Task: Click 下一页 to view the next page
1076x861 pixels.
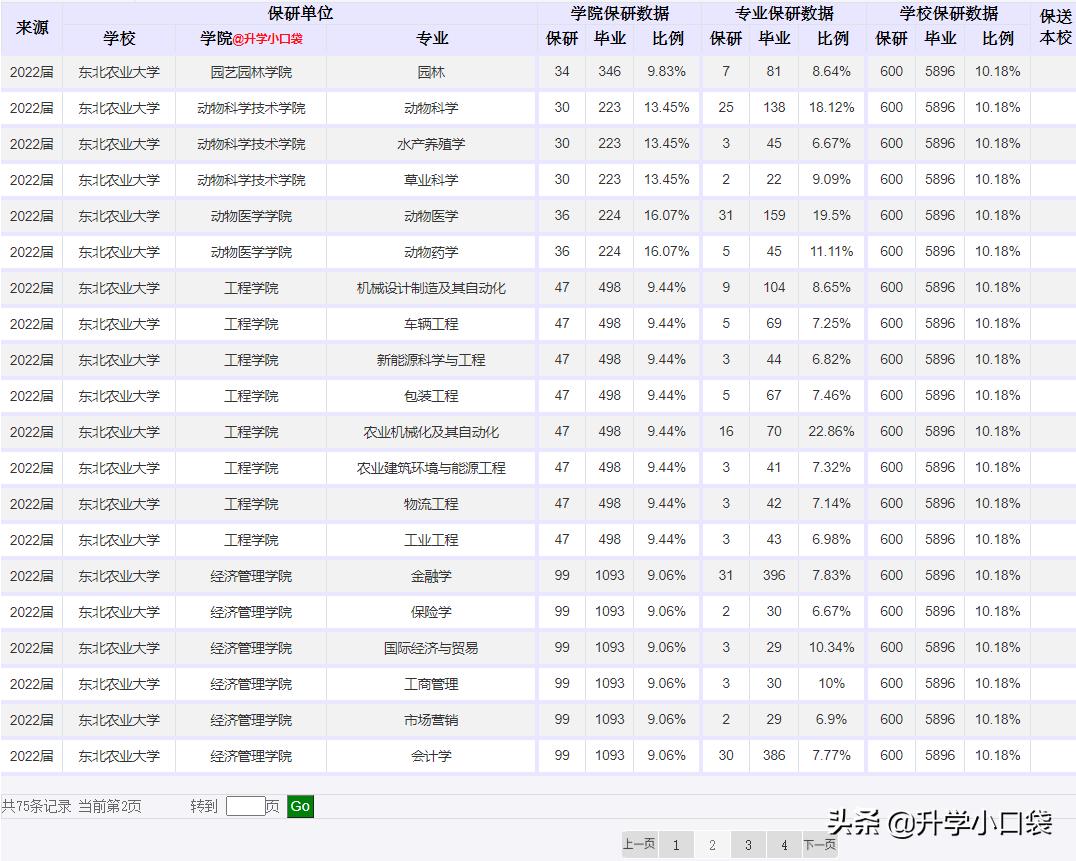Action: click(x=819, y=844)
